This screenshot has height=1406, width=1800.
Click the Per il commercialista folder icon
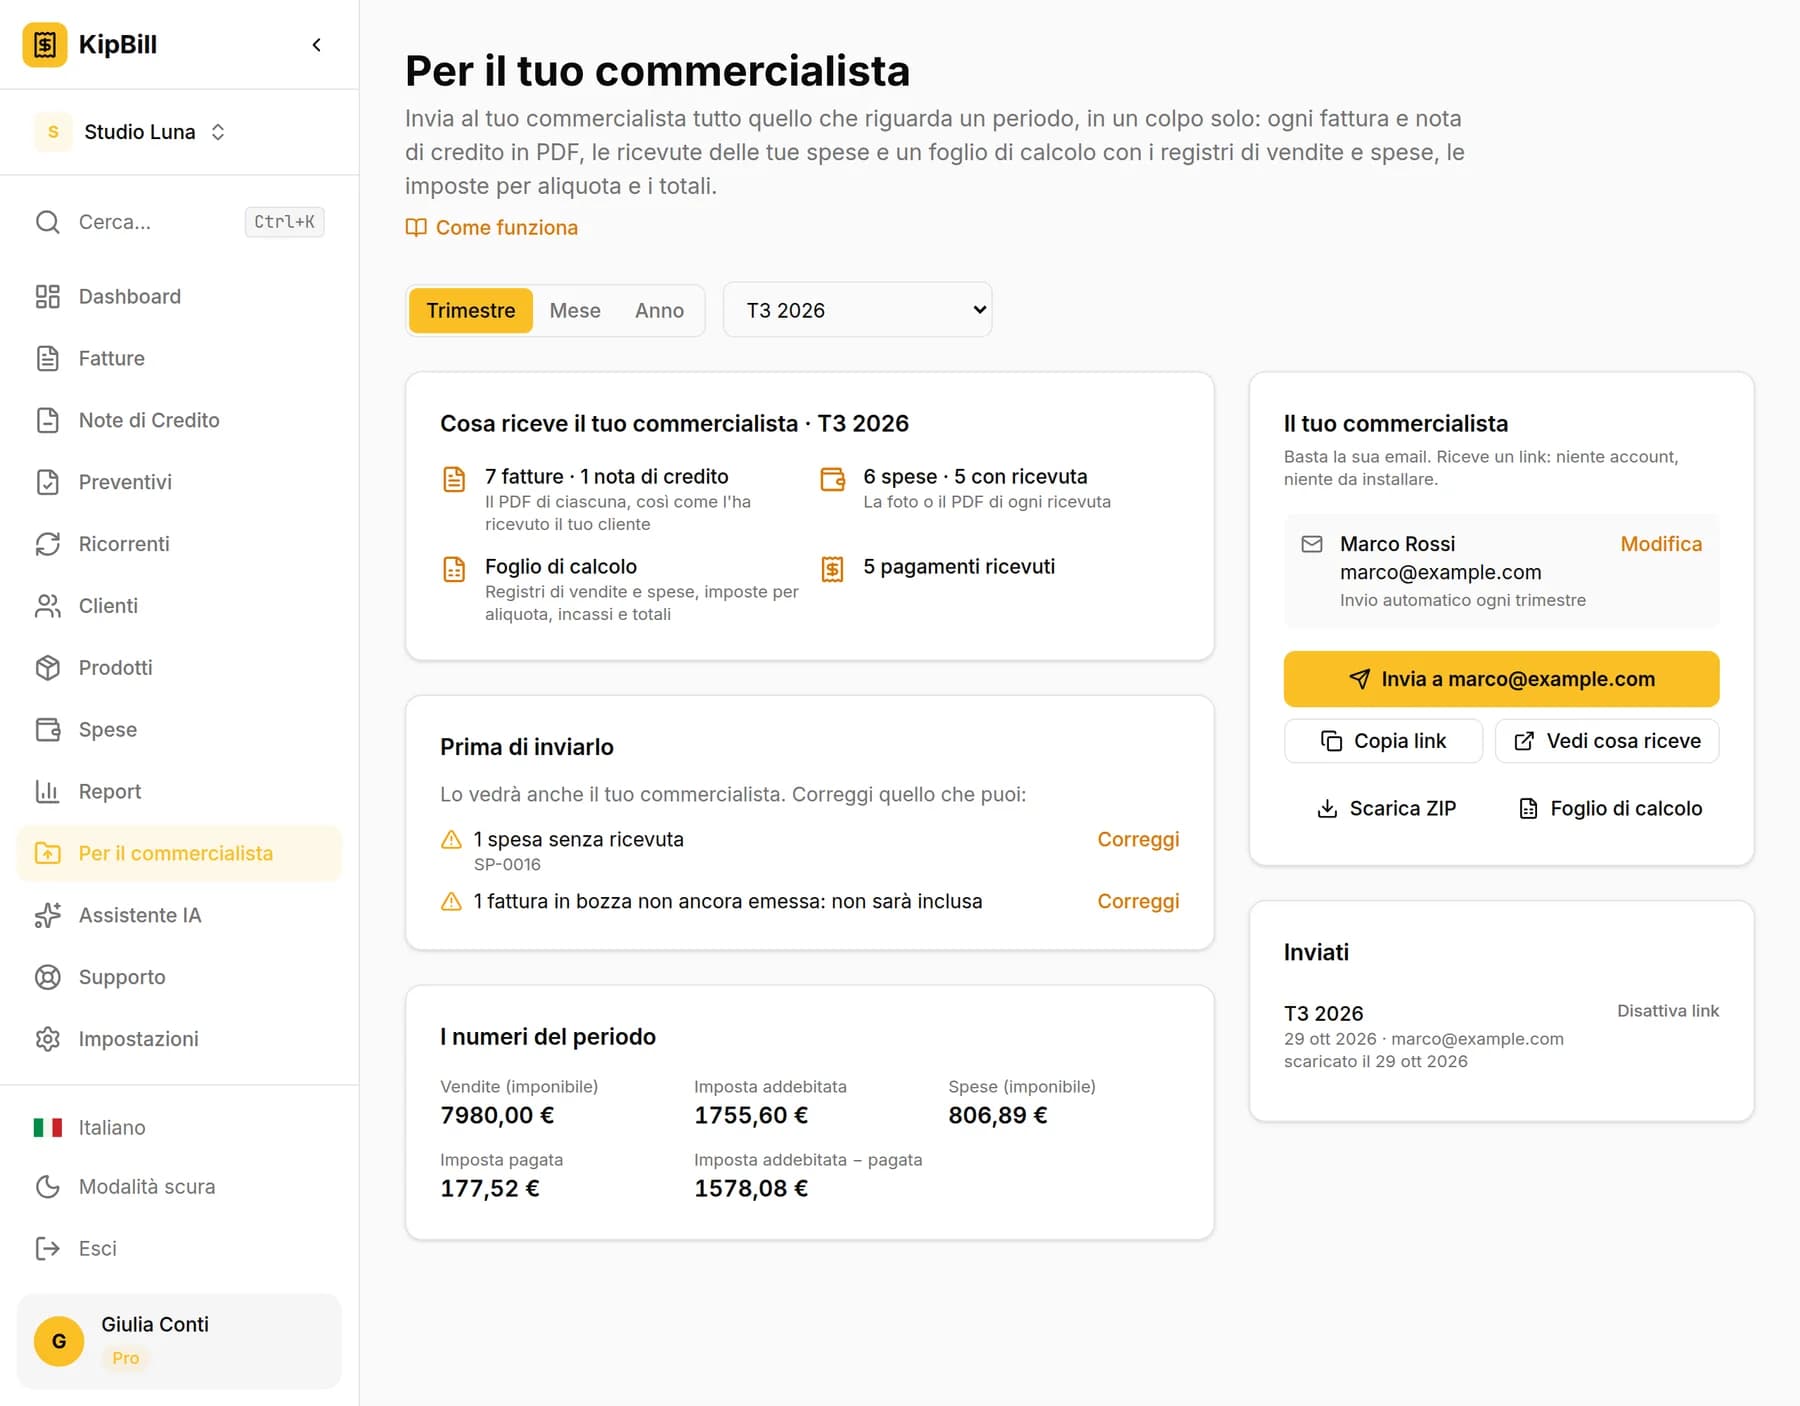(48, 853)
